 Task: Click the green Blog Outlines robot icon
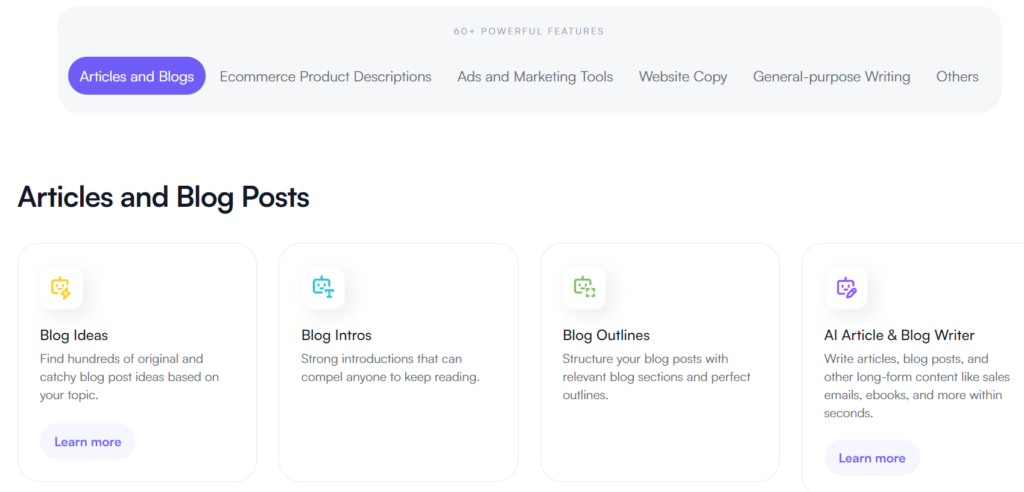(x=584, y=287)
